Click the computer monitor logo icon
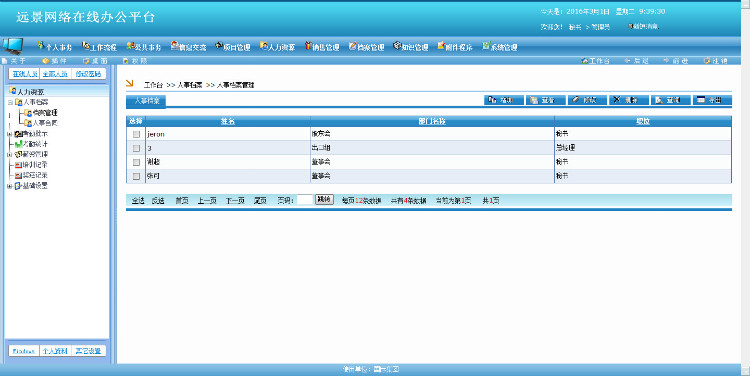Viewport: 750px width, 376px height. click(12, 46)
